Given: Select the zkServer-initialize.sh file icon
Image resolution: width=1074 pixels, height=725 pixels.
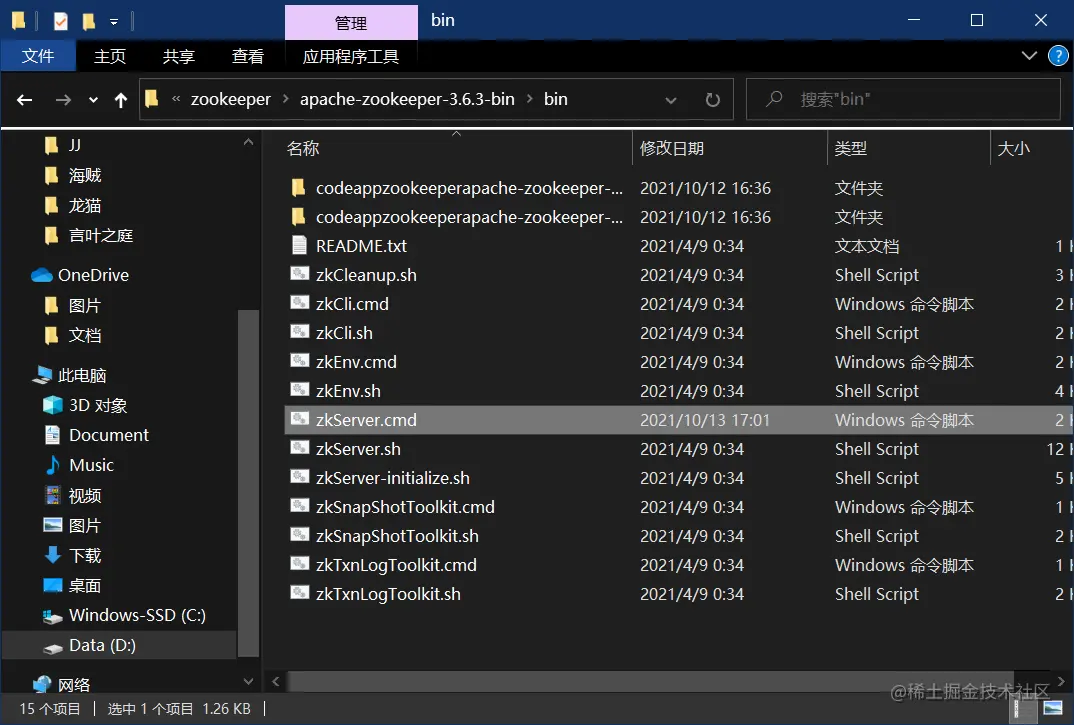Looking at the screenshot, I should coord(299,477).
